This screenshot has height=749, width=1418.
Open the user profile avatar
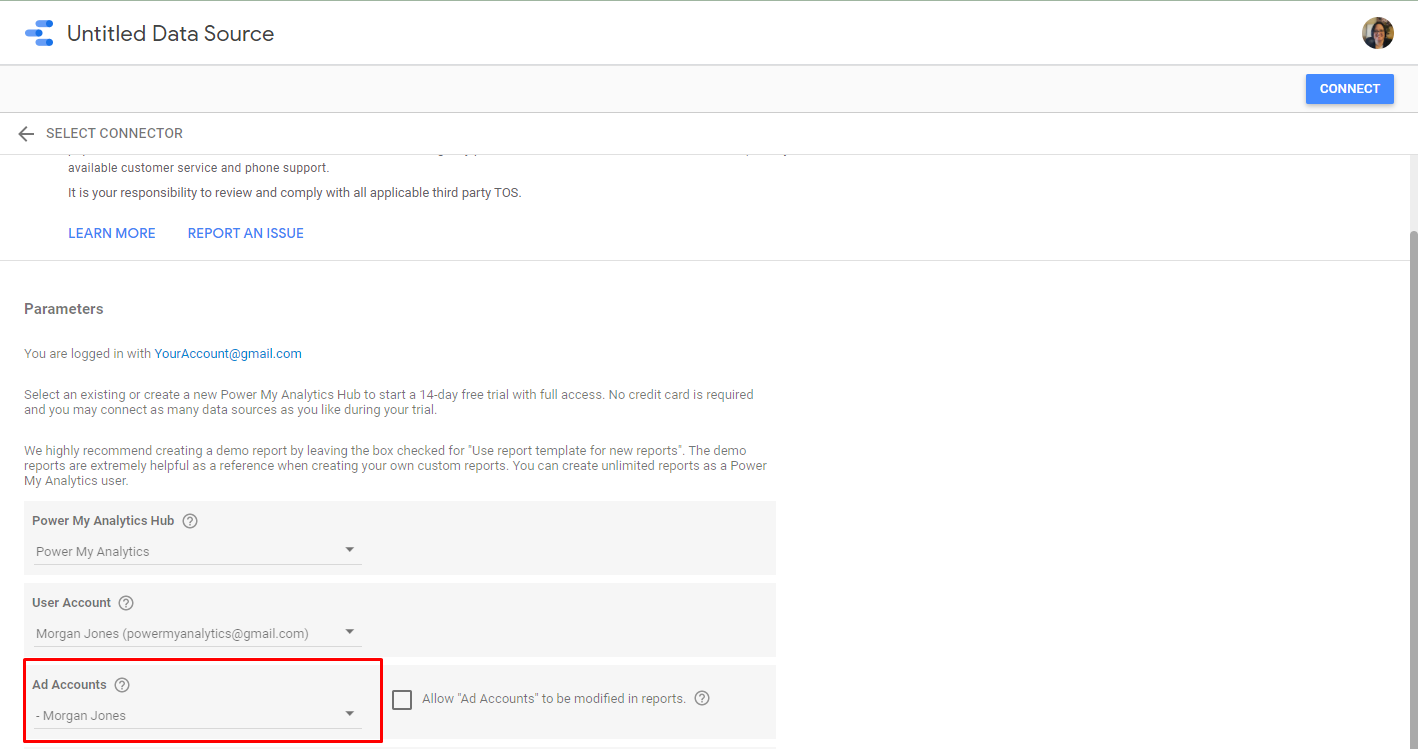click(x=1377, y=33)
